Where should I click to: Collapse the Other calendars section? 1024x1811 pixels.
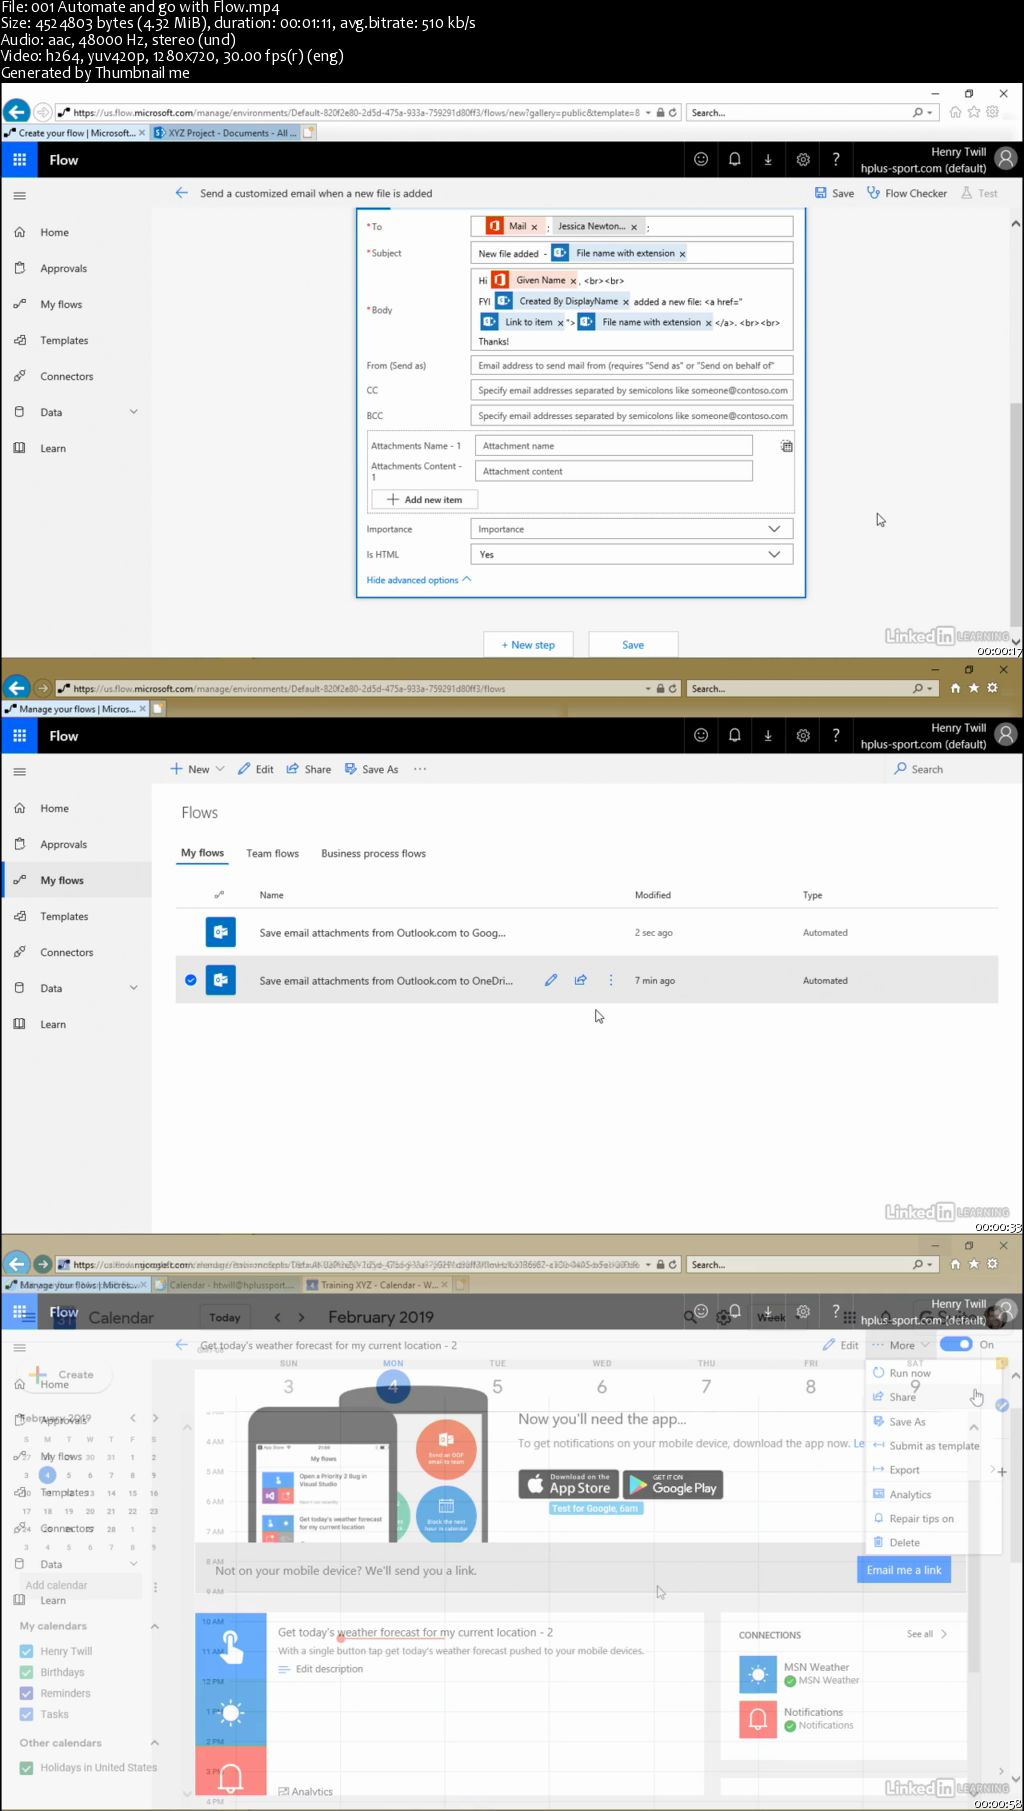click(154, 1743)
